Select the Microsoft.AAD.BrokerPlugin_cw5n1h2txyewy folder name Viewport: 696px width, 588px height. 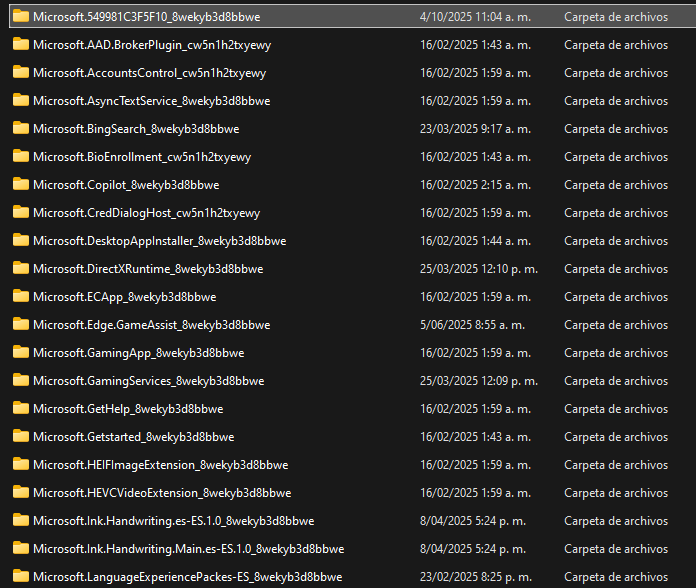[x=152, y=45]
